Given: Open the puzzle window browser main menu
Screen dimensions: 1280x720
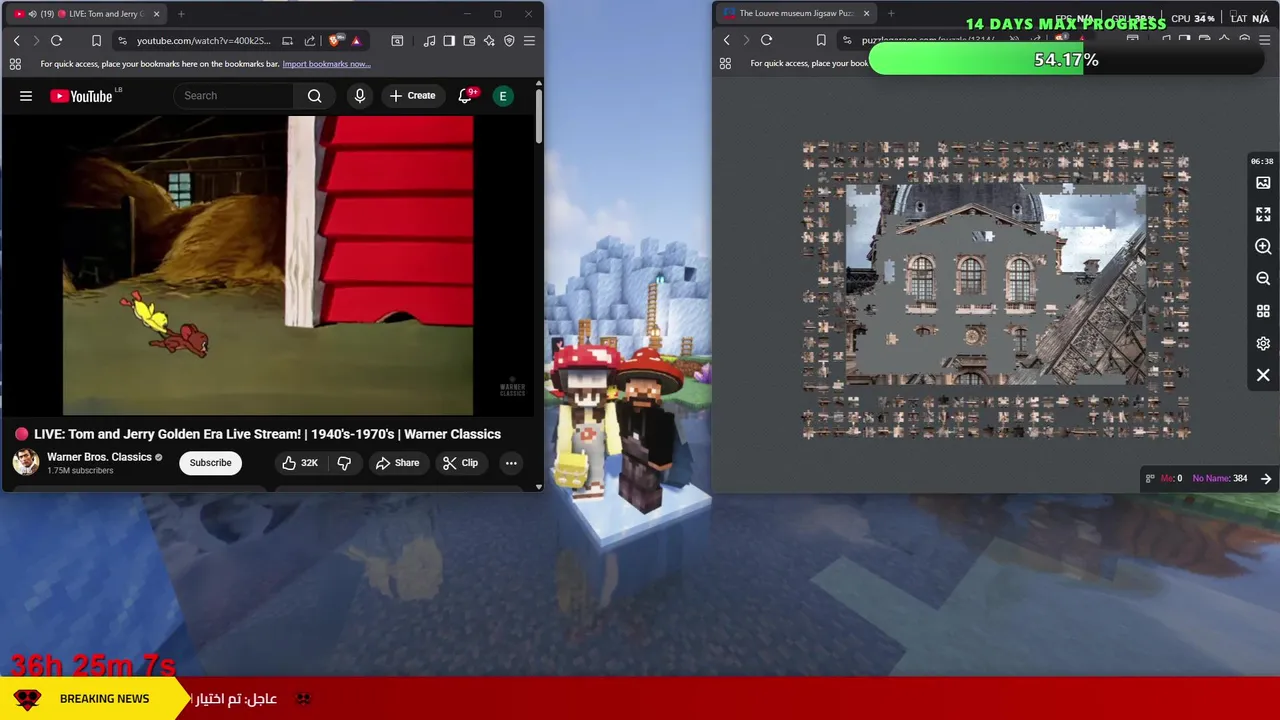Looking at the screenshot, I should point(1264,40).
